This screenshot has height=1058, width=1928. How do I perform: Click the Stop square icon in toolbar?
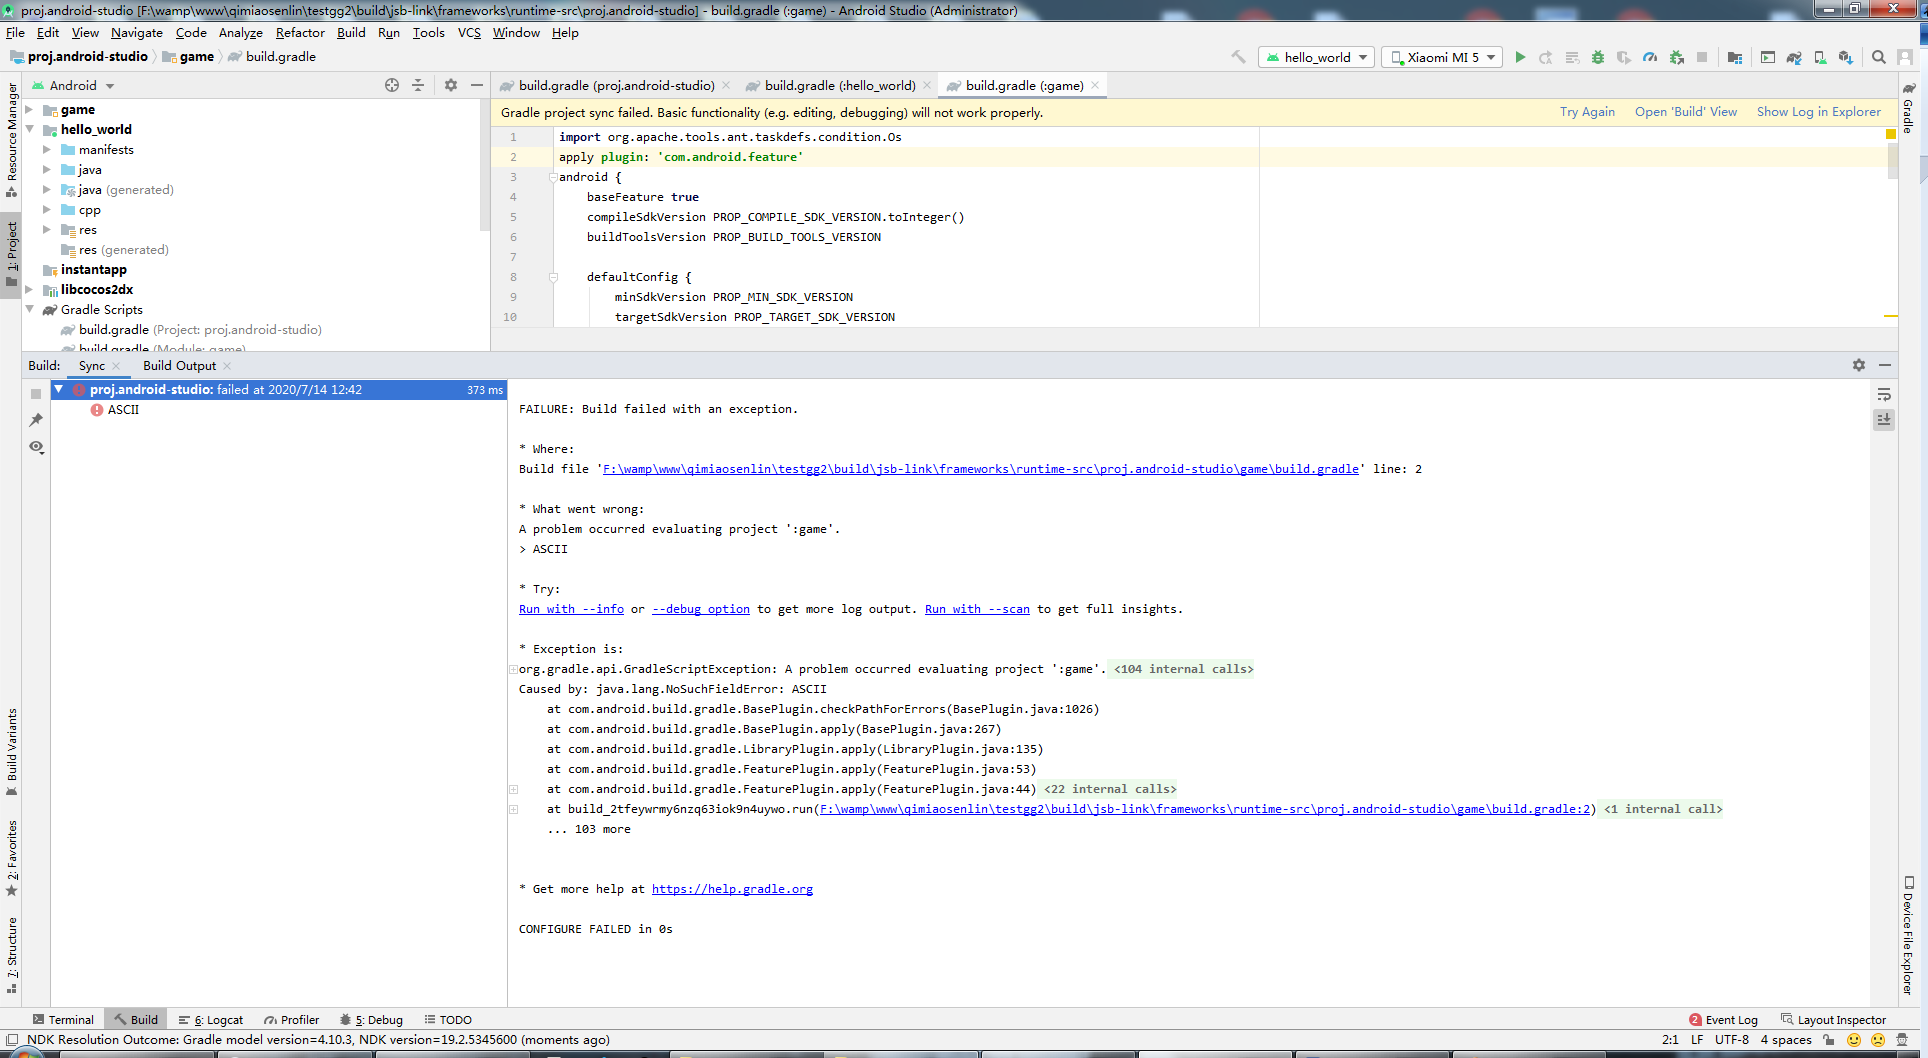tap(1702, 57)
